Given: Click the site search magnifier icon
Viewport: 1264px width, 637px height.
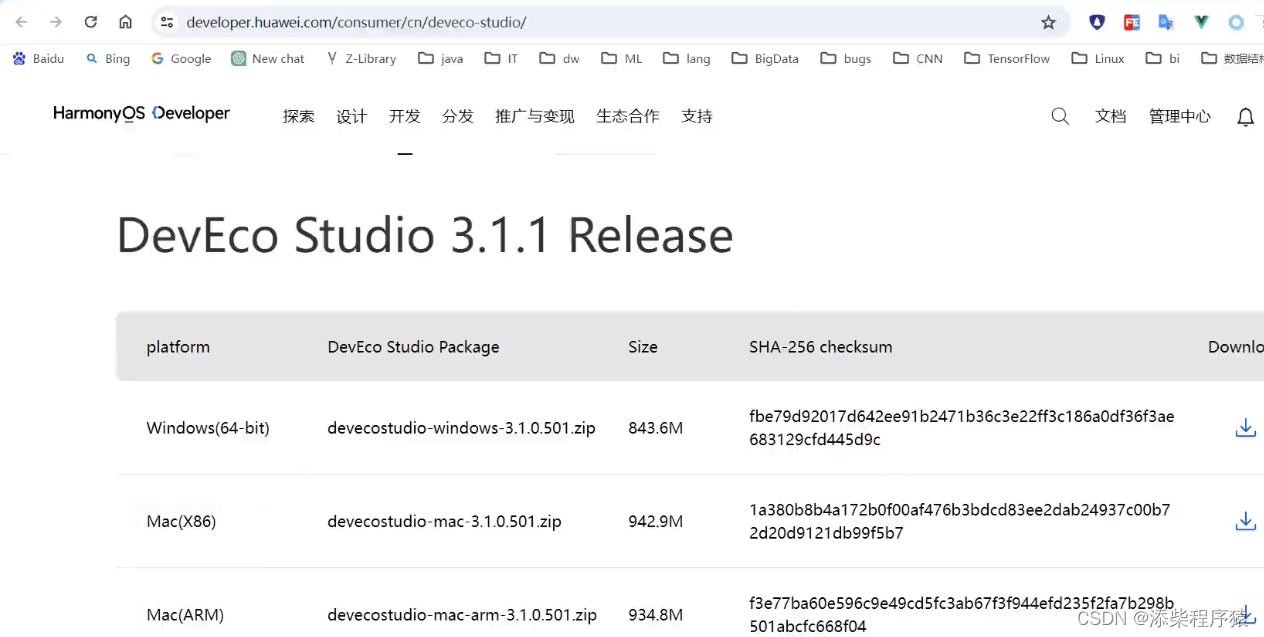Looking at the screenshot, I should pos(1060,116).
